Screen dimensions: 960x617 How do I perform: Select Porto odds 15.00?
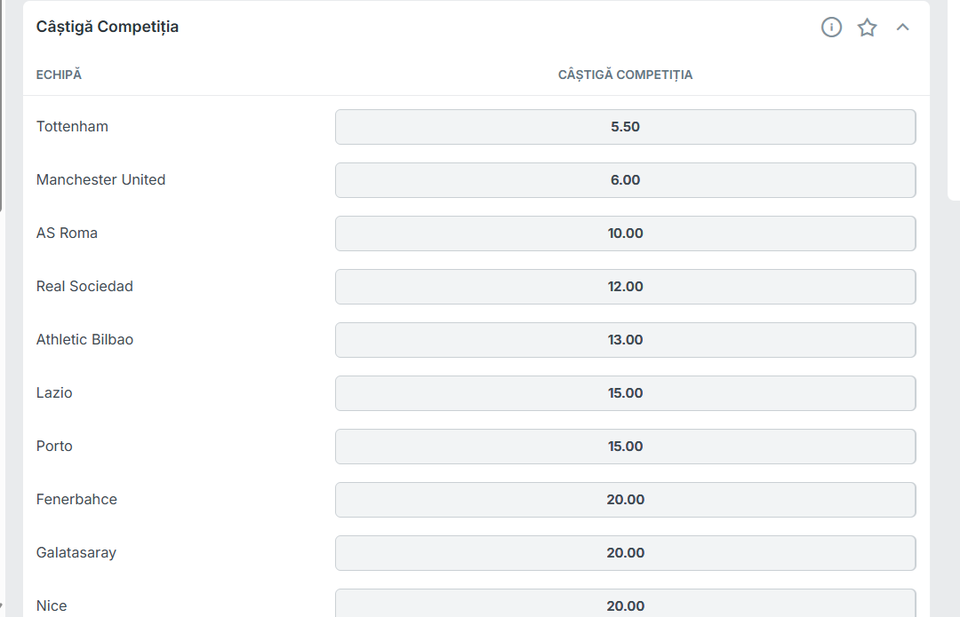click(x=625, y=446)
